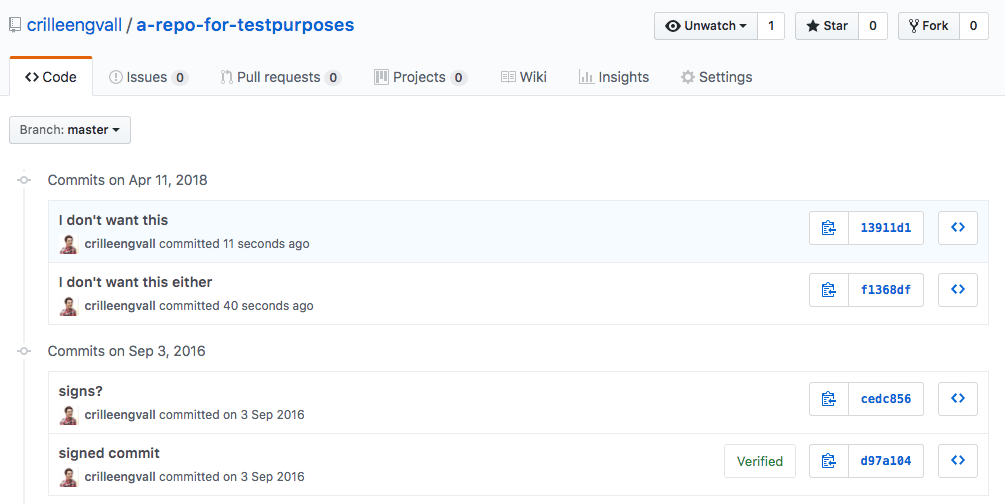Click 'Commits on Sep 3, 2016' heading
The image size is (1005, 504).
126,351
